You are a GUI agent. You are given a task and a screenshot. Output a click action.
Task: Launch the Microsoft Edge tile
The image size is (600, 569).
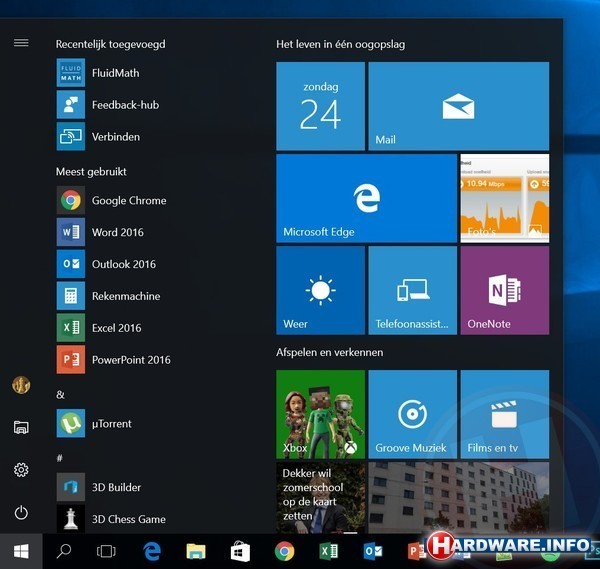(x=367, y=198)
